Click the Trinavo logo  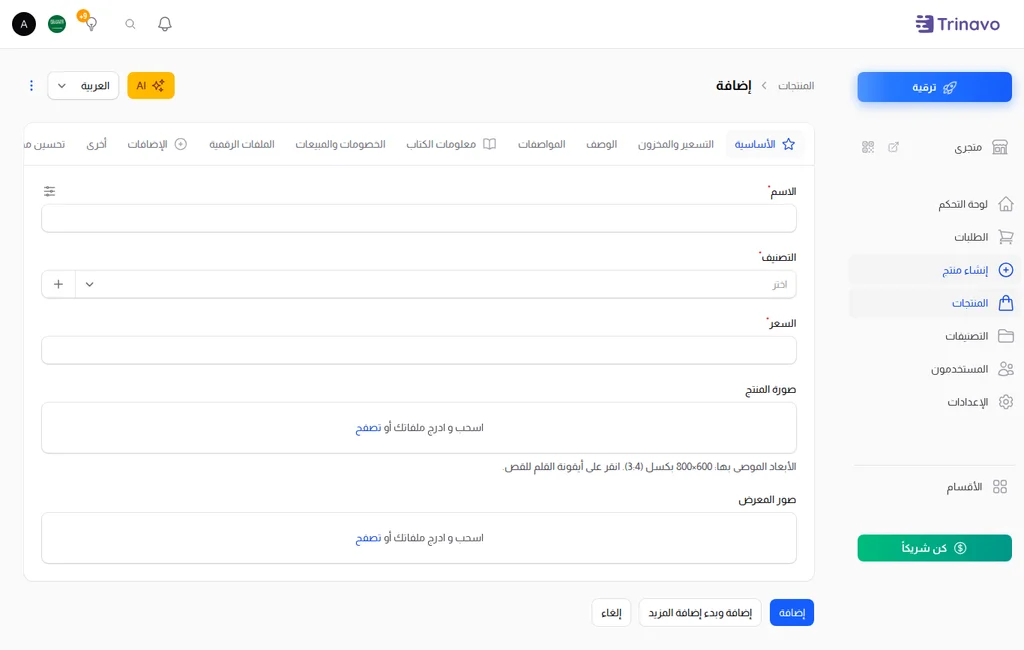coord(957,24)
